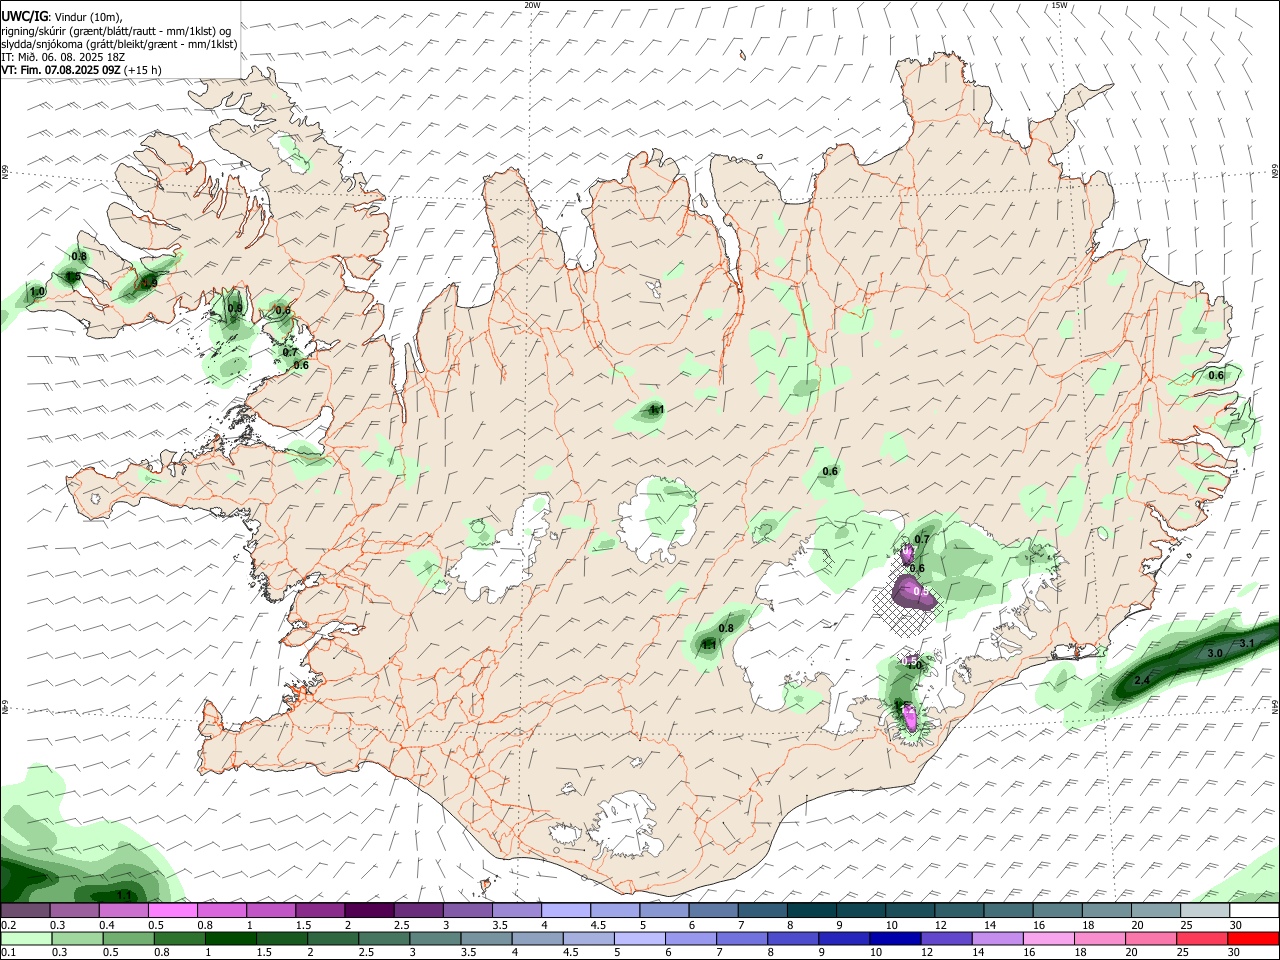1280x960 pixels.
Task: Click the '30' label in rain legend
Action: pos(1233,952)
